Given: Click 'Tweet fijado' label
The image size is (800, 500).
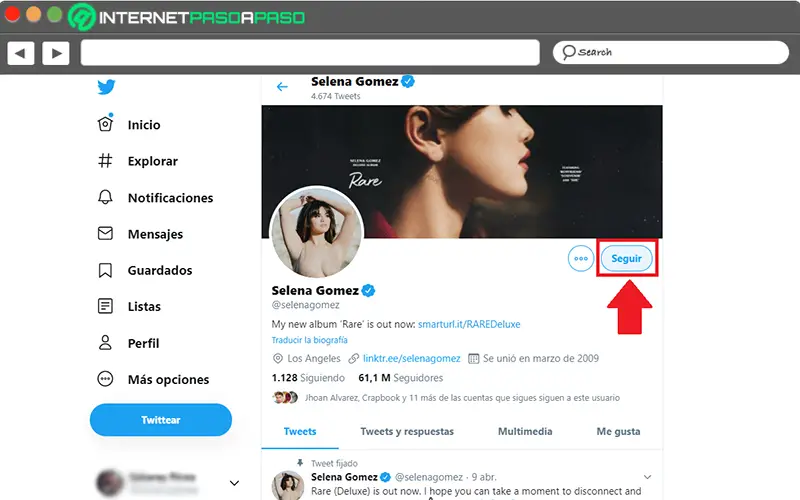Looking at the screenshot, I should 334,463.
